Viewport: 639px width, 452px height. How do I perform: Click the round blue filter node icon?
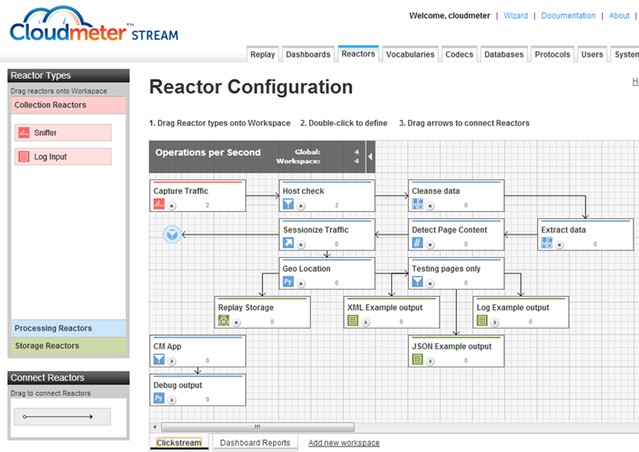(x=172, y=235)
